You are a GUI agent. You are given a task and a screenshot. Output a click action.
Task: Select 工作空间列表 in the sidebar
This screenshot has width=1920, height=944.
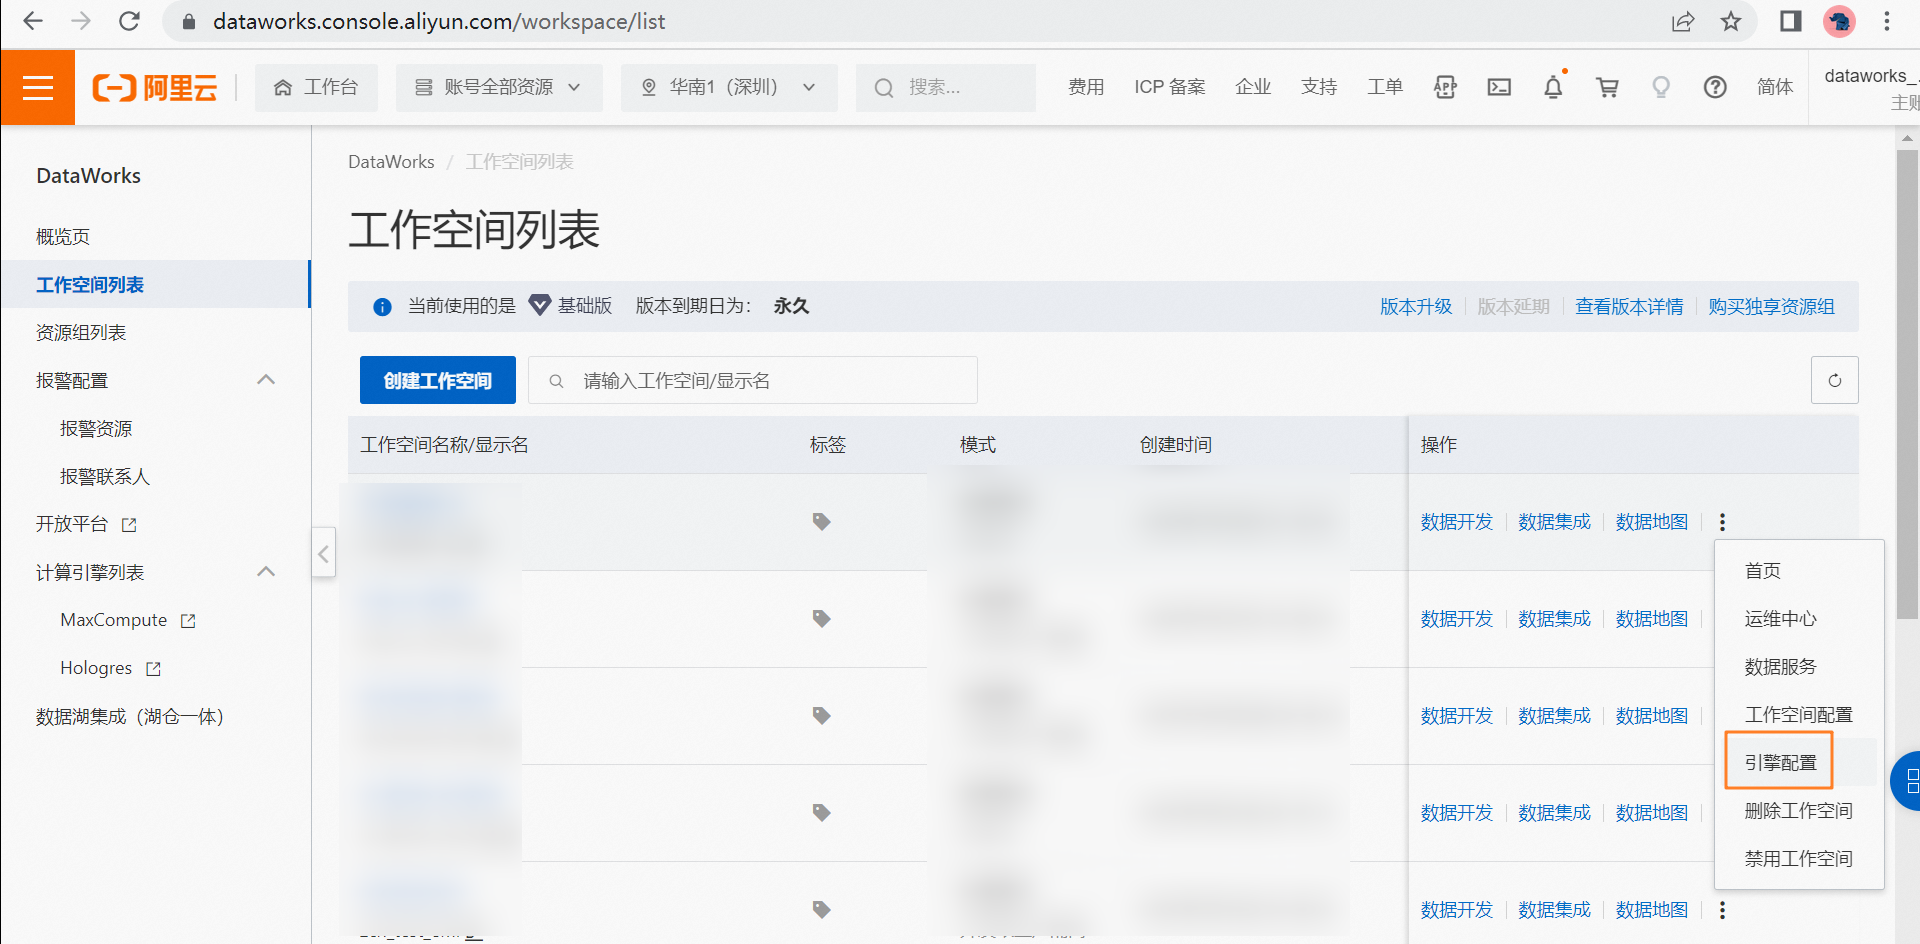tap(155, 285)
